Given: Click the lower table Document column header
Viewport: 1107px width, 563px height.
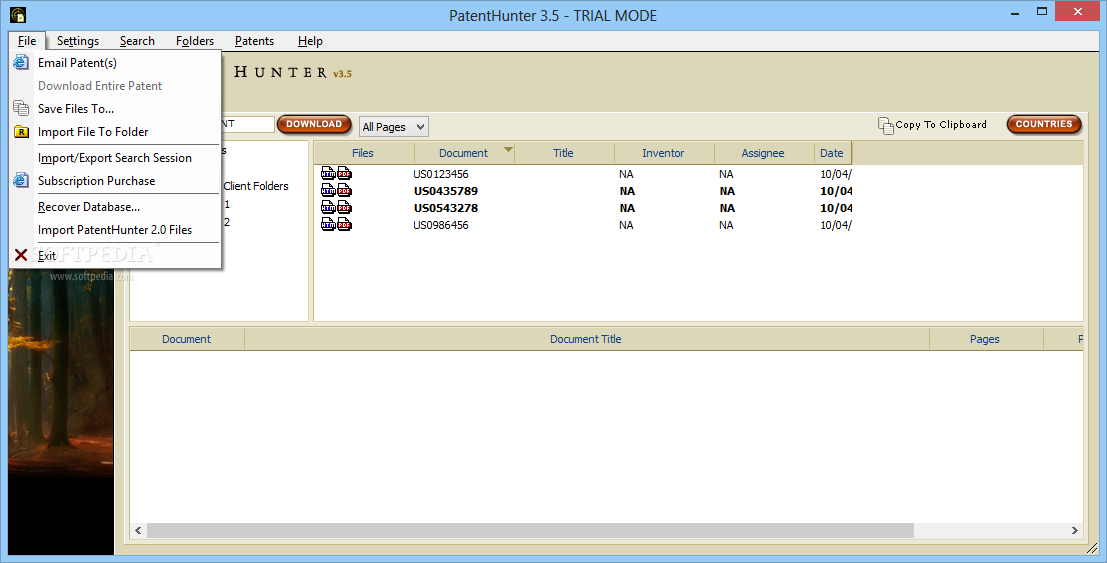Looking at the screenshot, I should [x=186, y=339].
